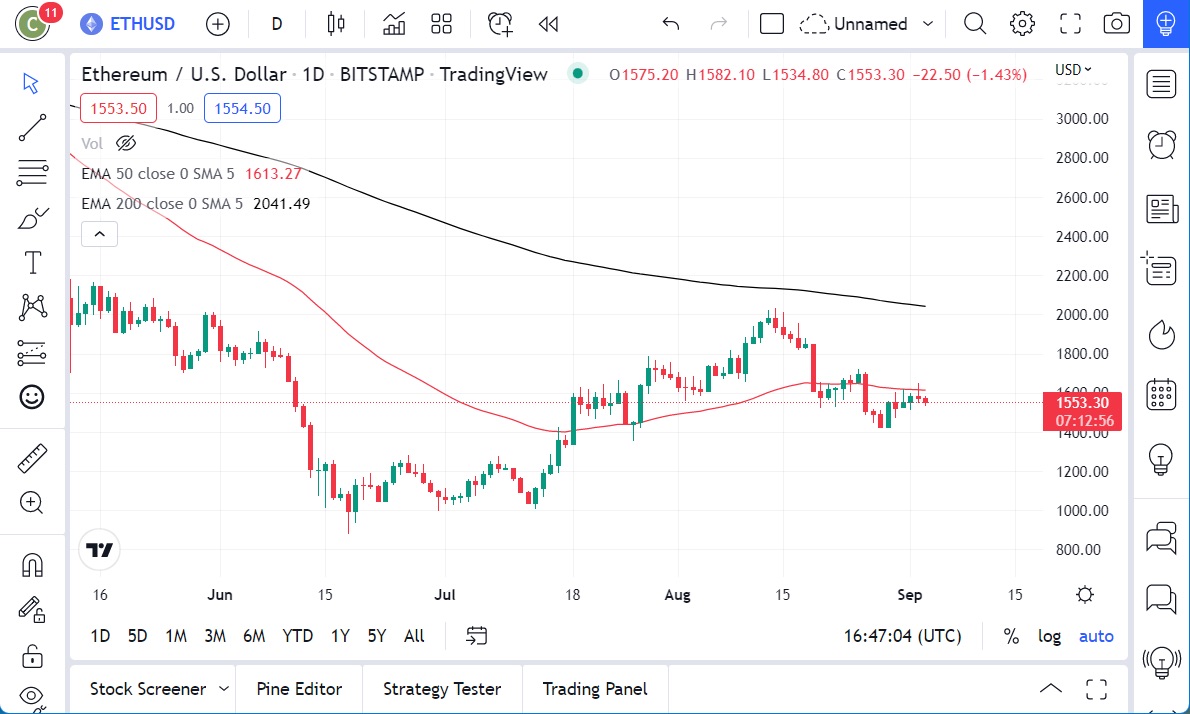
Task: Enable magnet mode in left toolbar
Action: [x=32, y=564]
